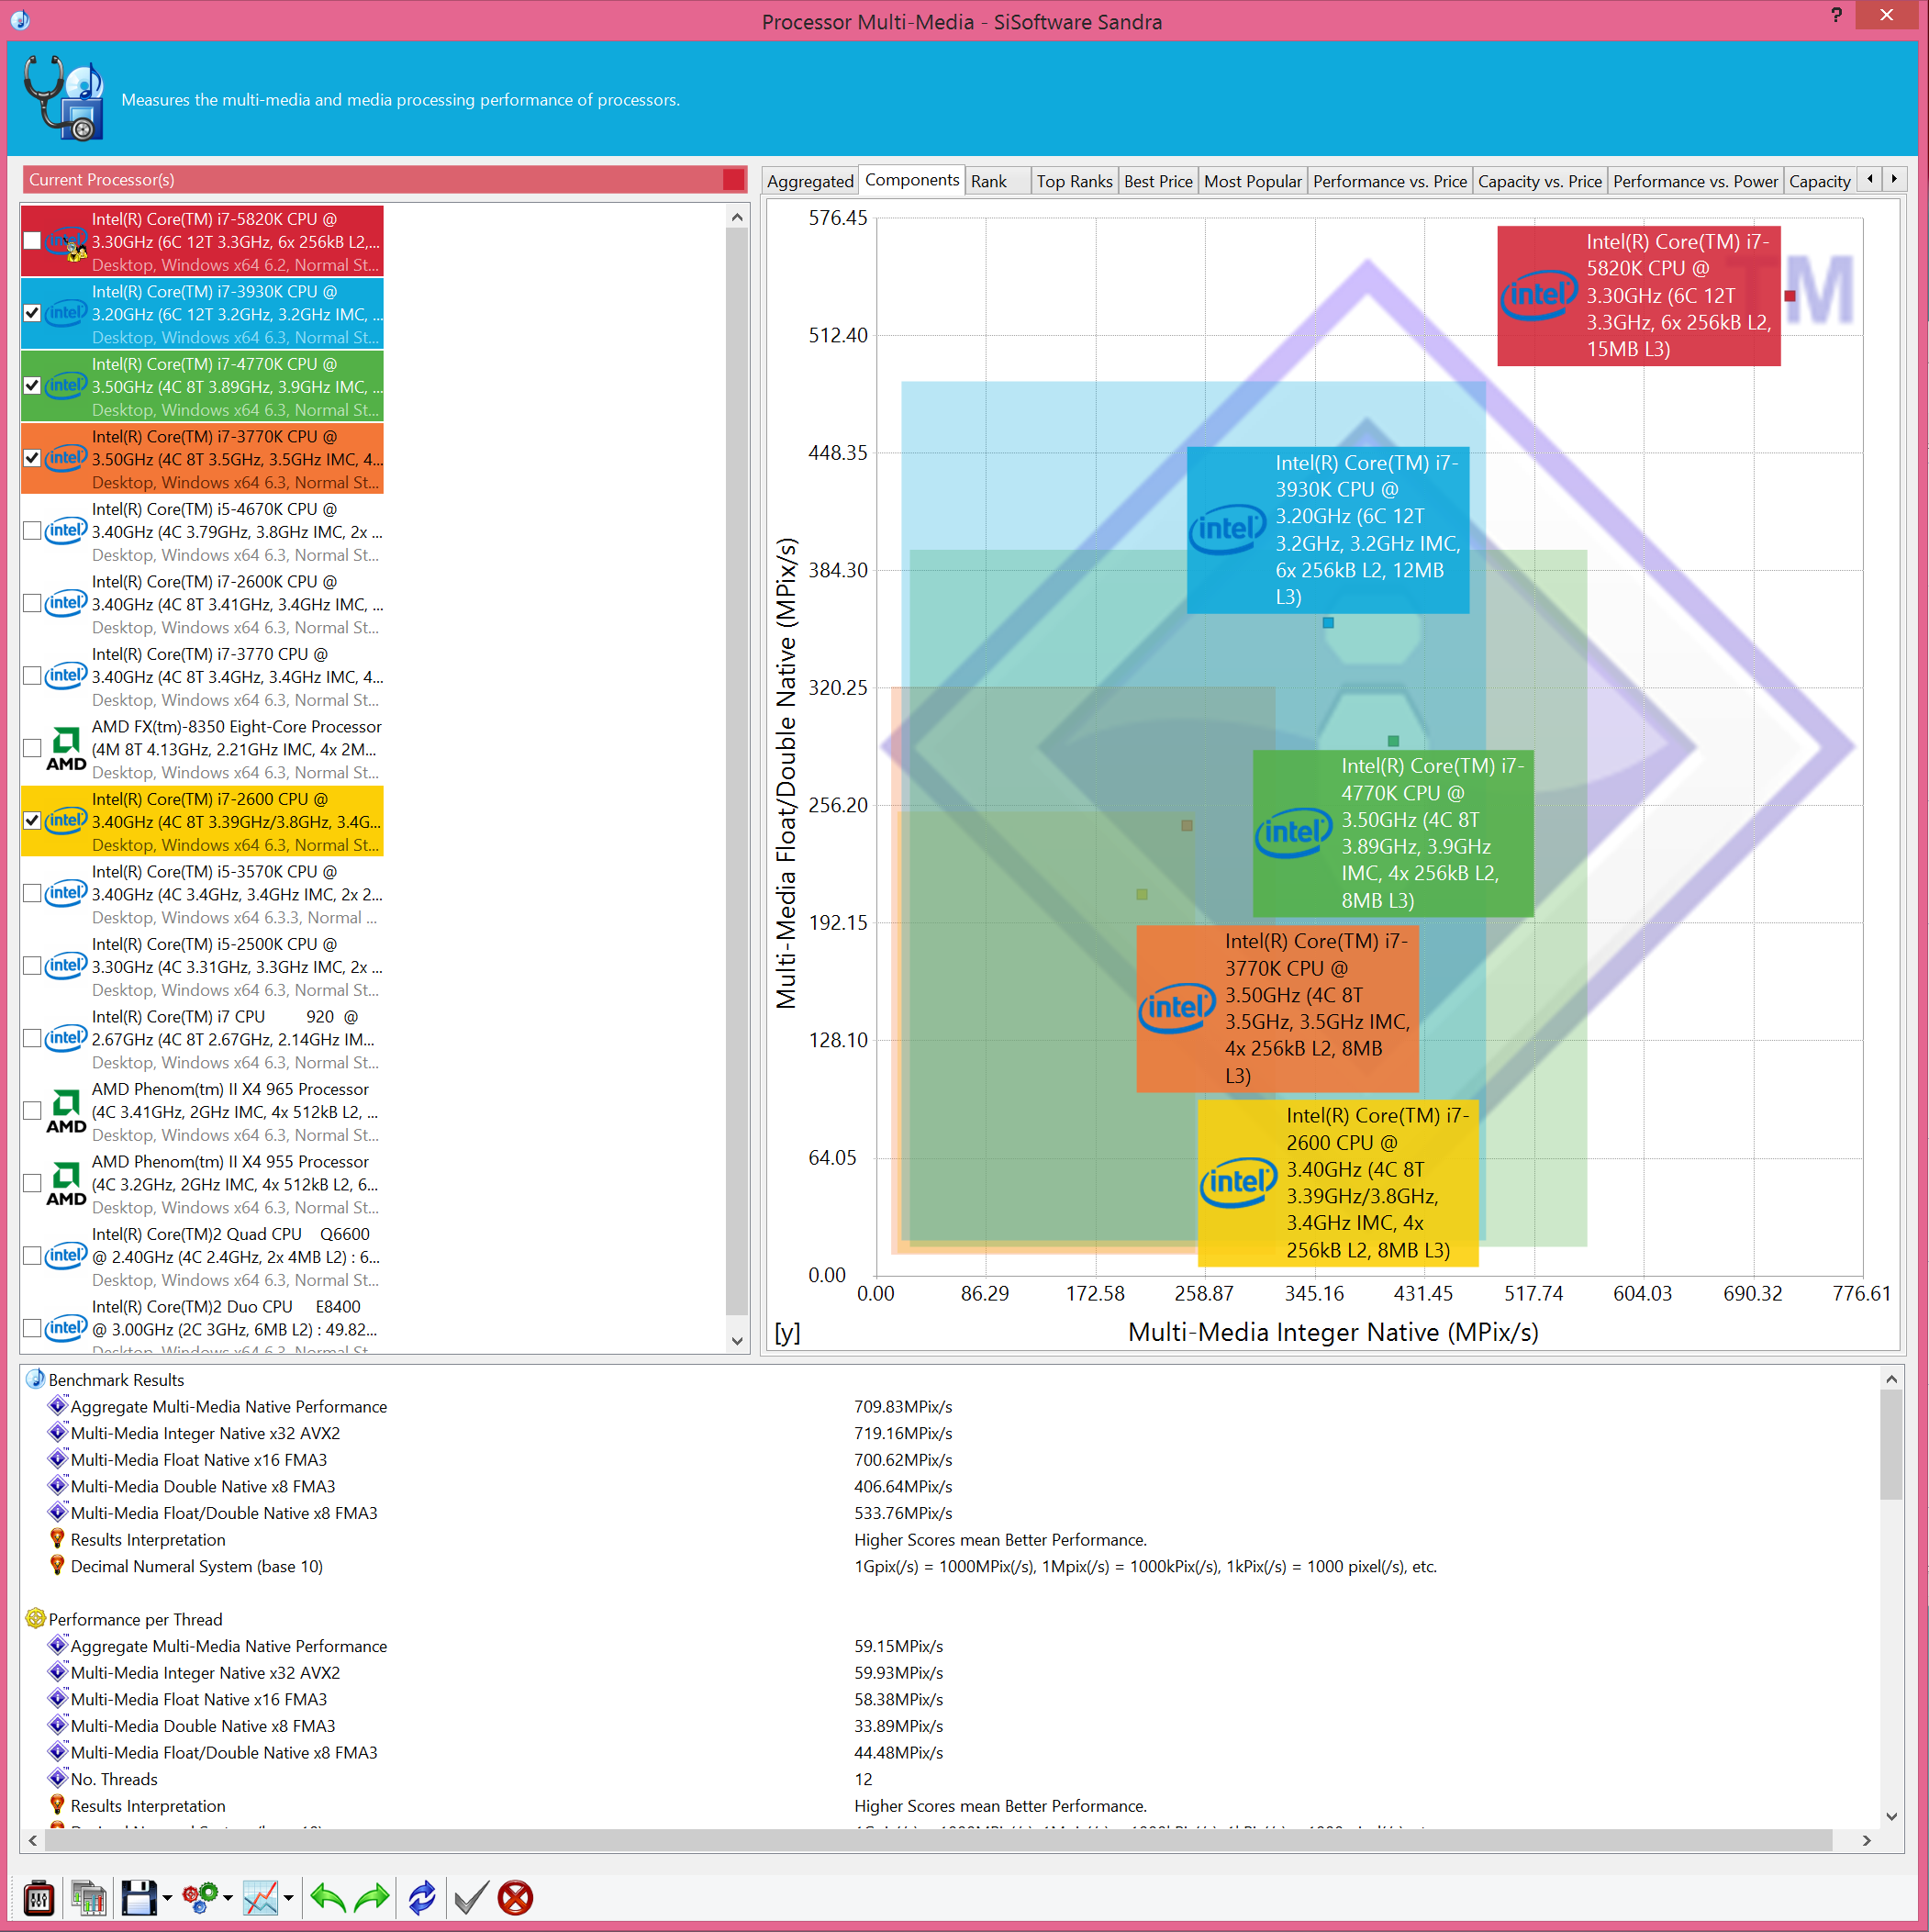
Task: Open dropdown arrow next to save icon
Action: [167, 1898]
